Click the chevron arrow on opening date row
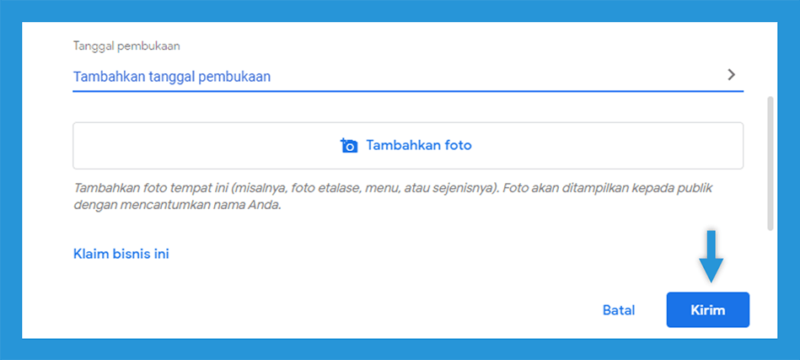The height and width of the screenshot is (360, 800). pyautogui.click(x=732, y=75)
